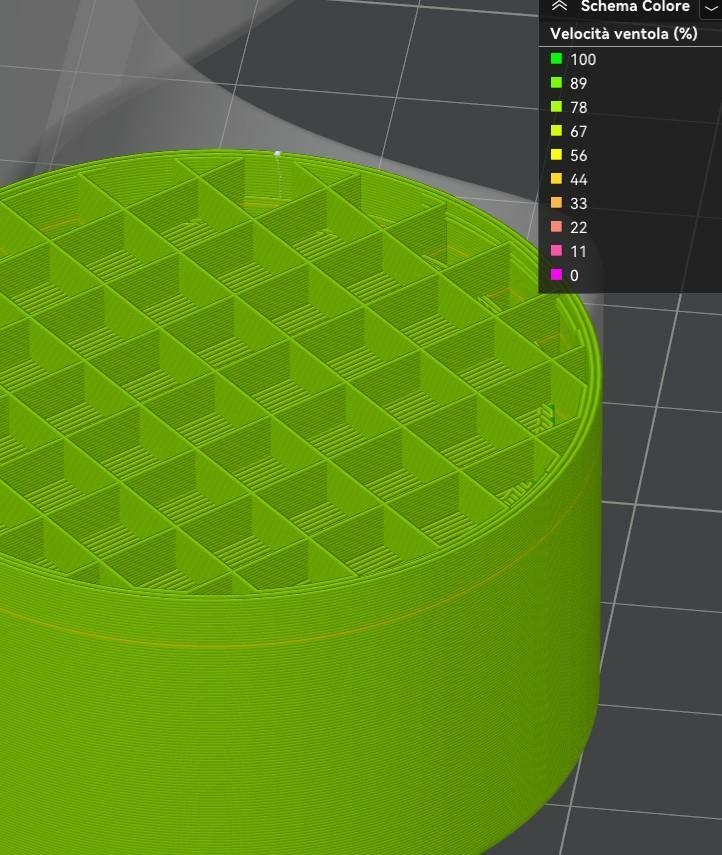Viewport: 722px width, 855px height.
Task: Click the 44 fan speed color swatch
Action: click(556, 178)
